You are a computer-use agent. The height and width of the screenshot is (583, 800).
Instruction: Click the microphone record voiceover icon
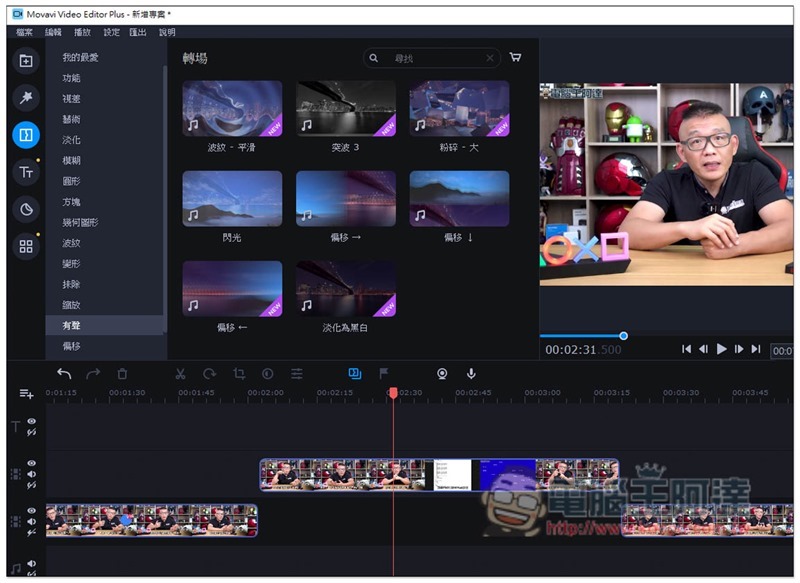point(471,374)
